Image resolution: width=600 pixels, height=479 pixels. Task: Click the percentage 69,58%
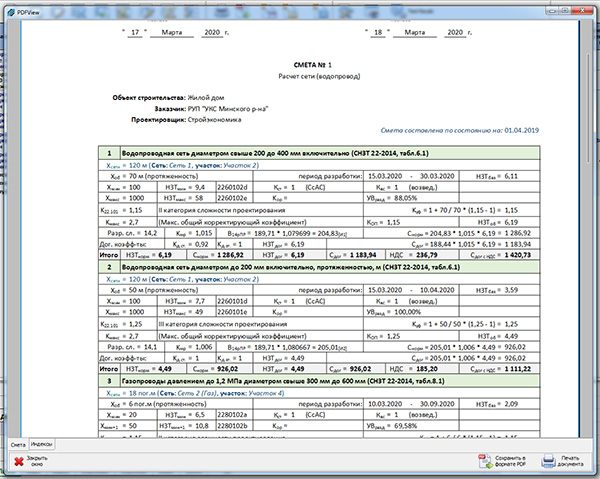(406, 426)
